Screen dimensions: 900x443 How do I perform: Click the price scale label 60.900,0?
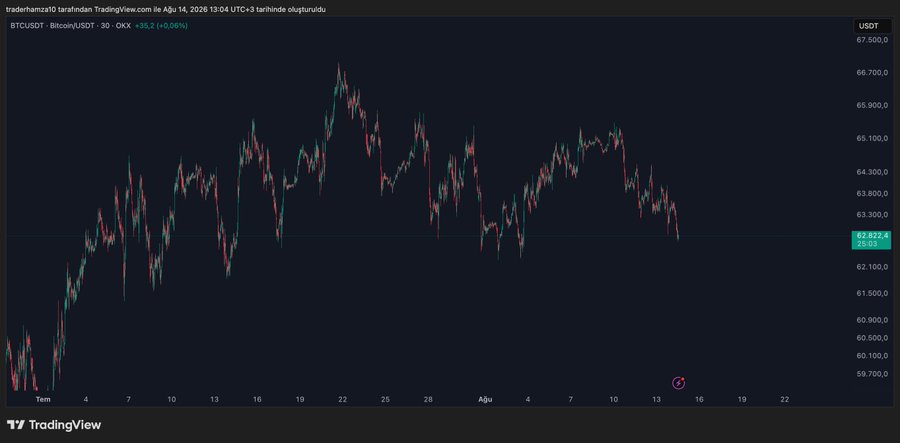pos(872,320)
